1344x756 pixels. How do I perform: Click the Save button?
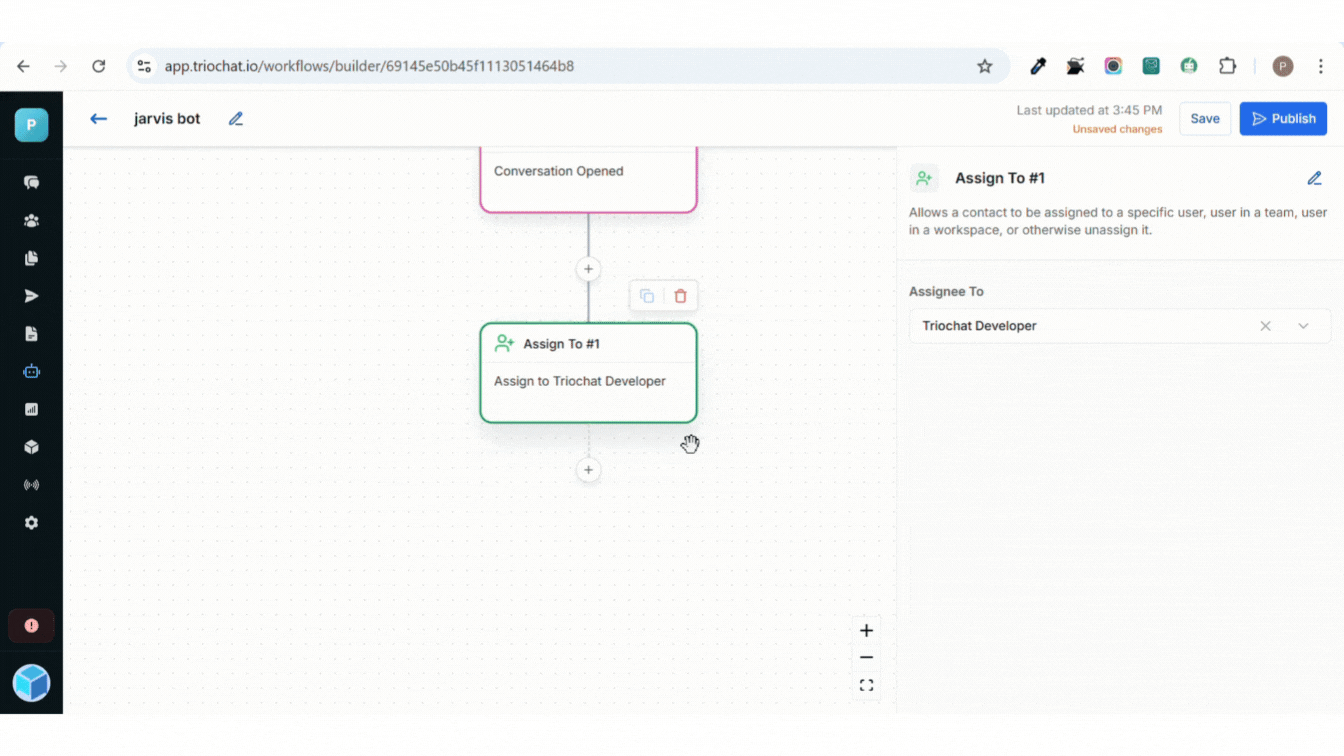tap(1204, 119)
